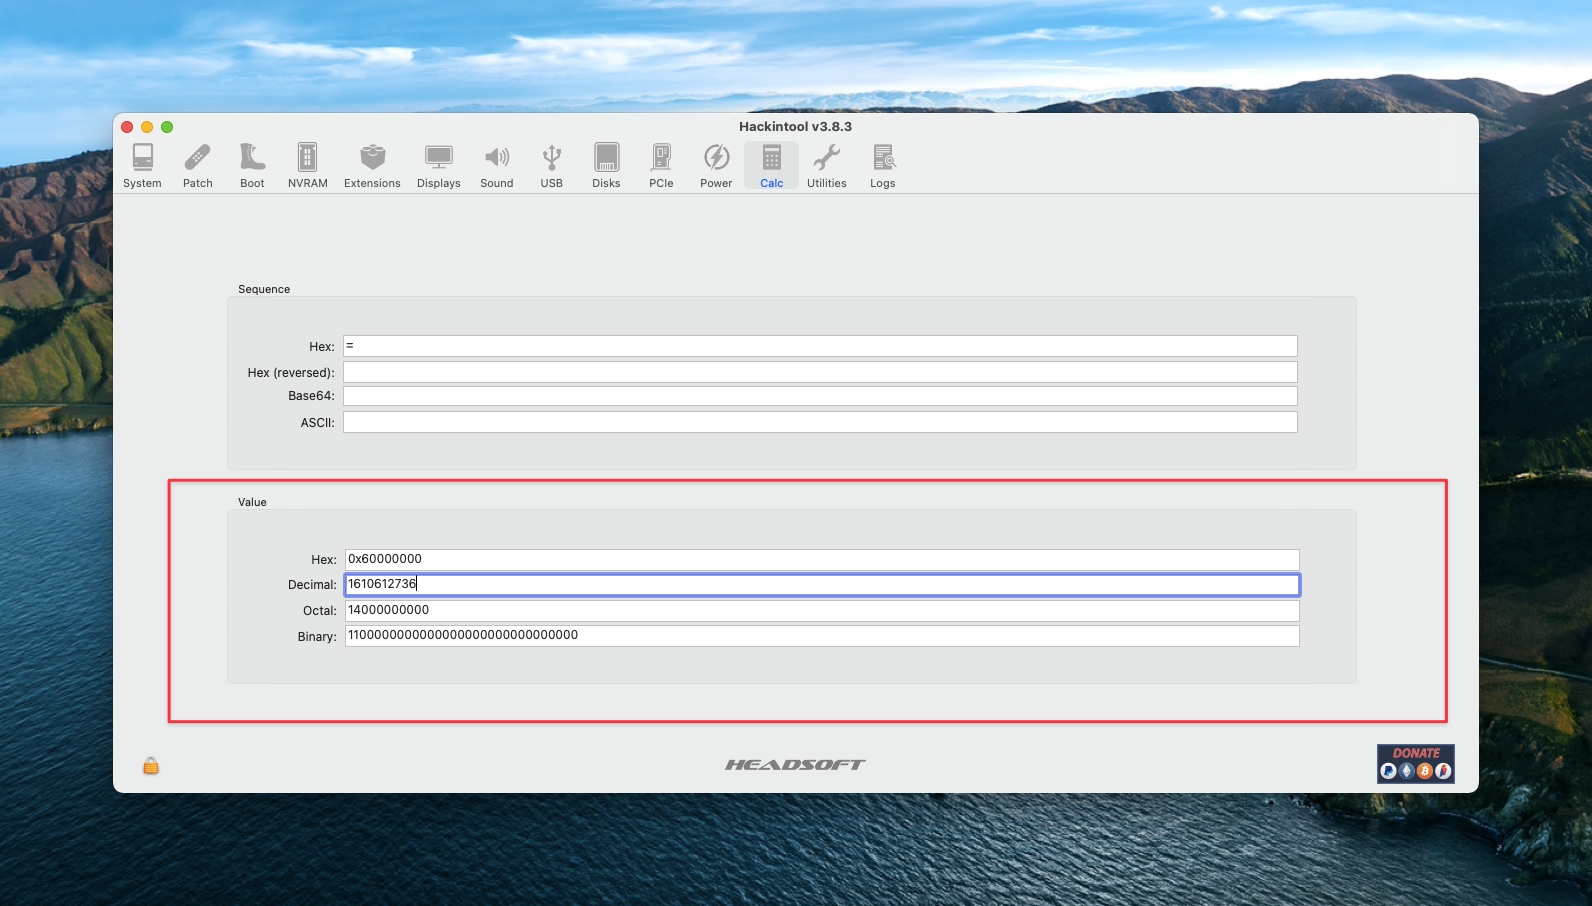Open the Utilities wrench section
1592x906 pixels.
point(826,165)
